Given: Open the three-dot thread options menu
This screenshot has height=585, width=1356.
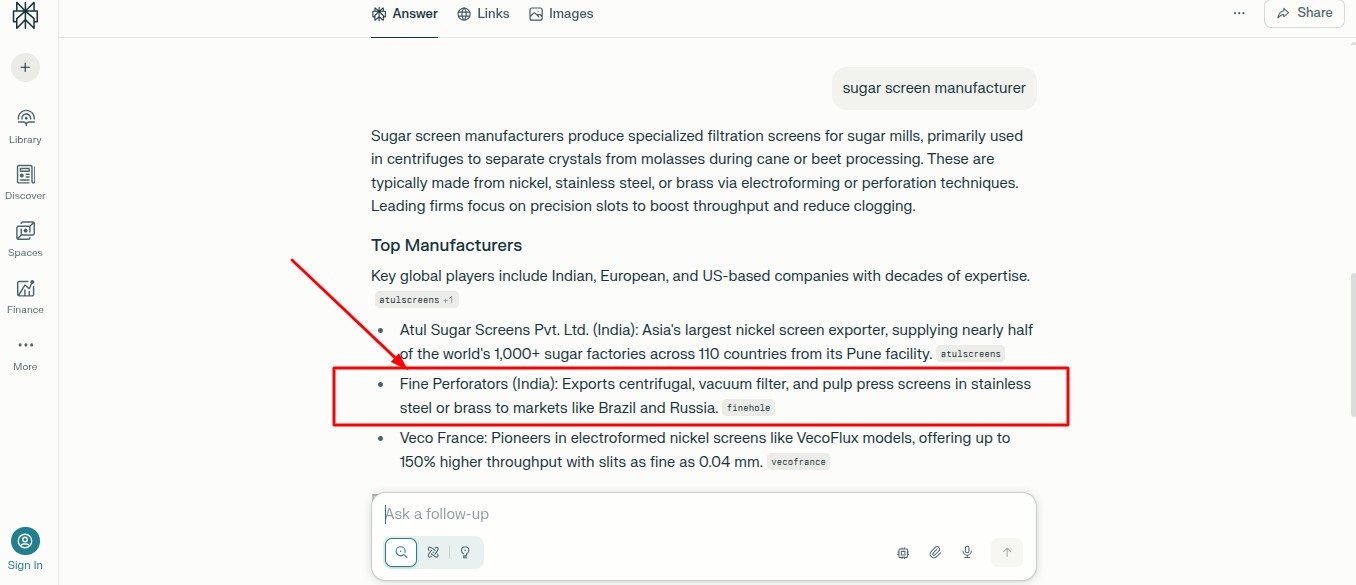Looking at the screenshot, I should (x=1239, y=13).
